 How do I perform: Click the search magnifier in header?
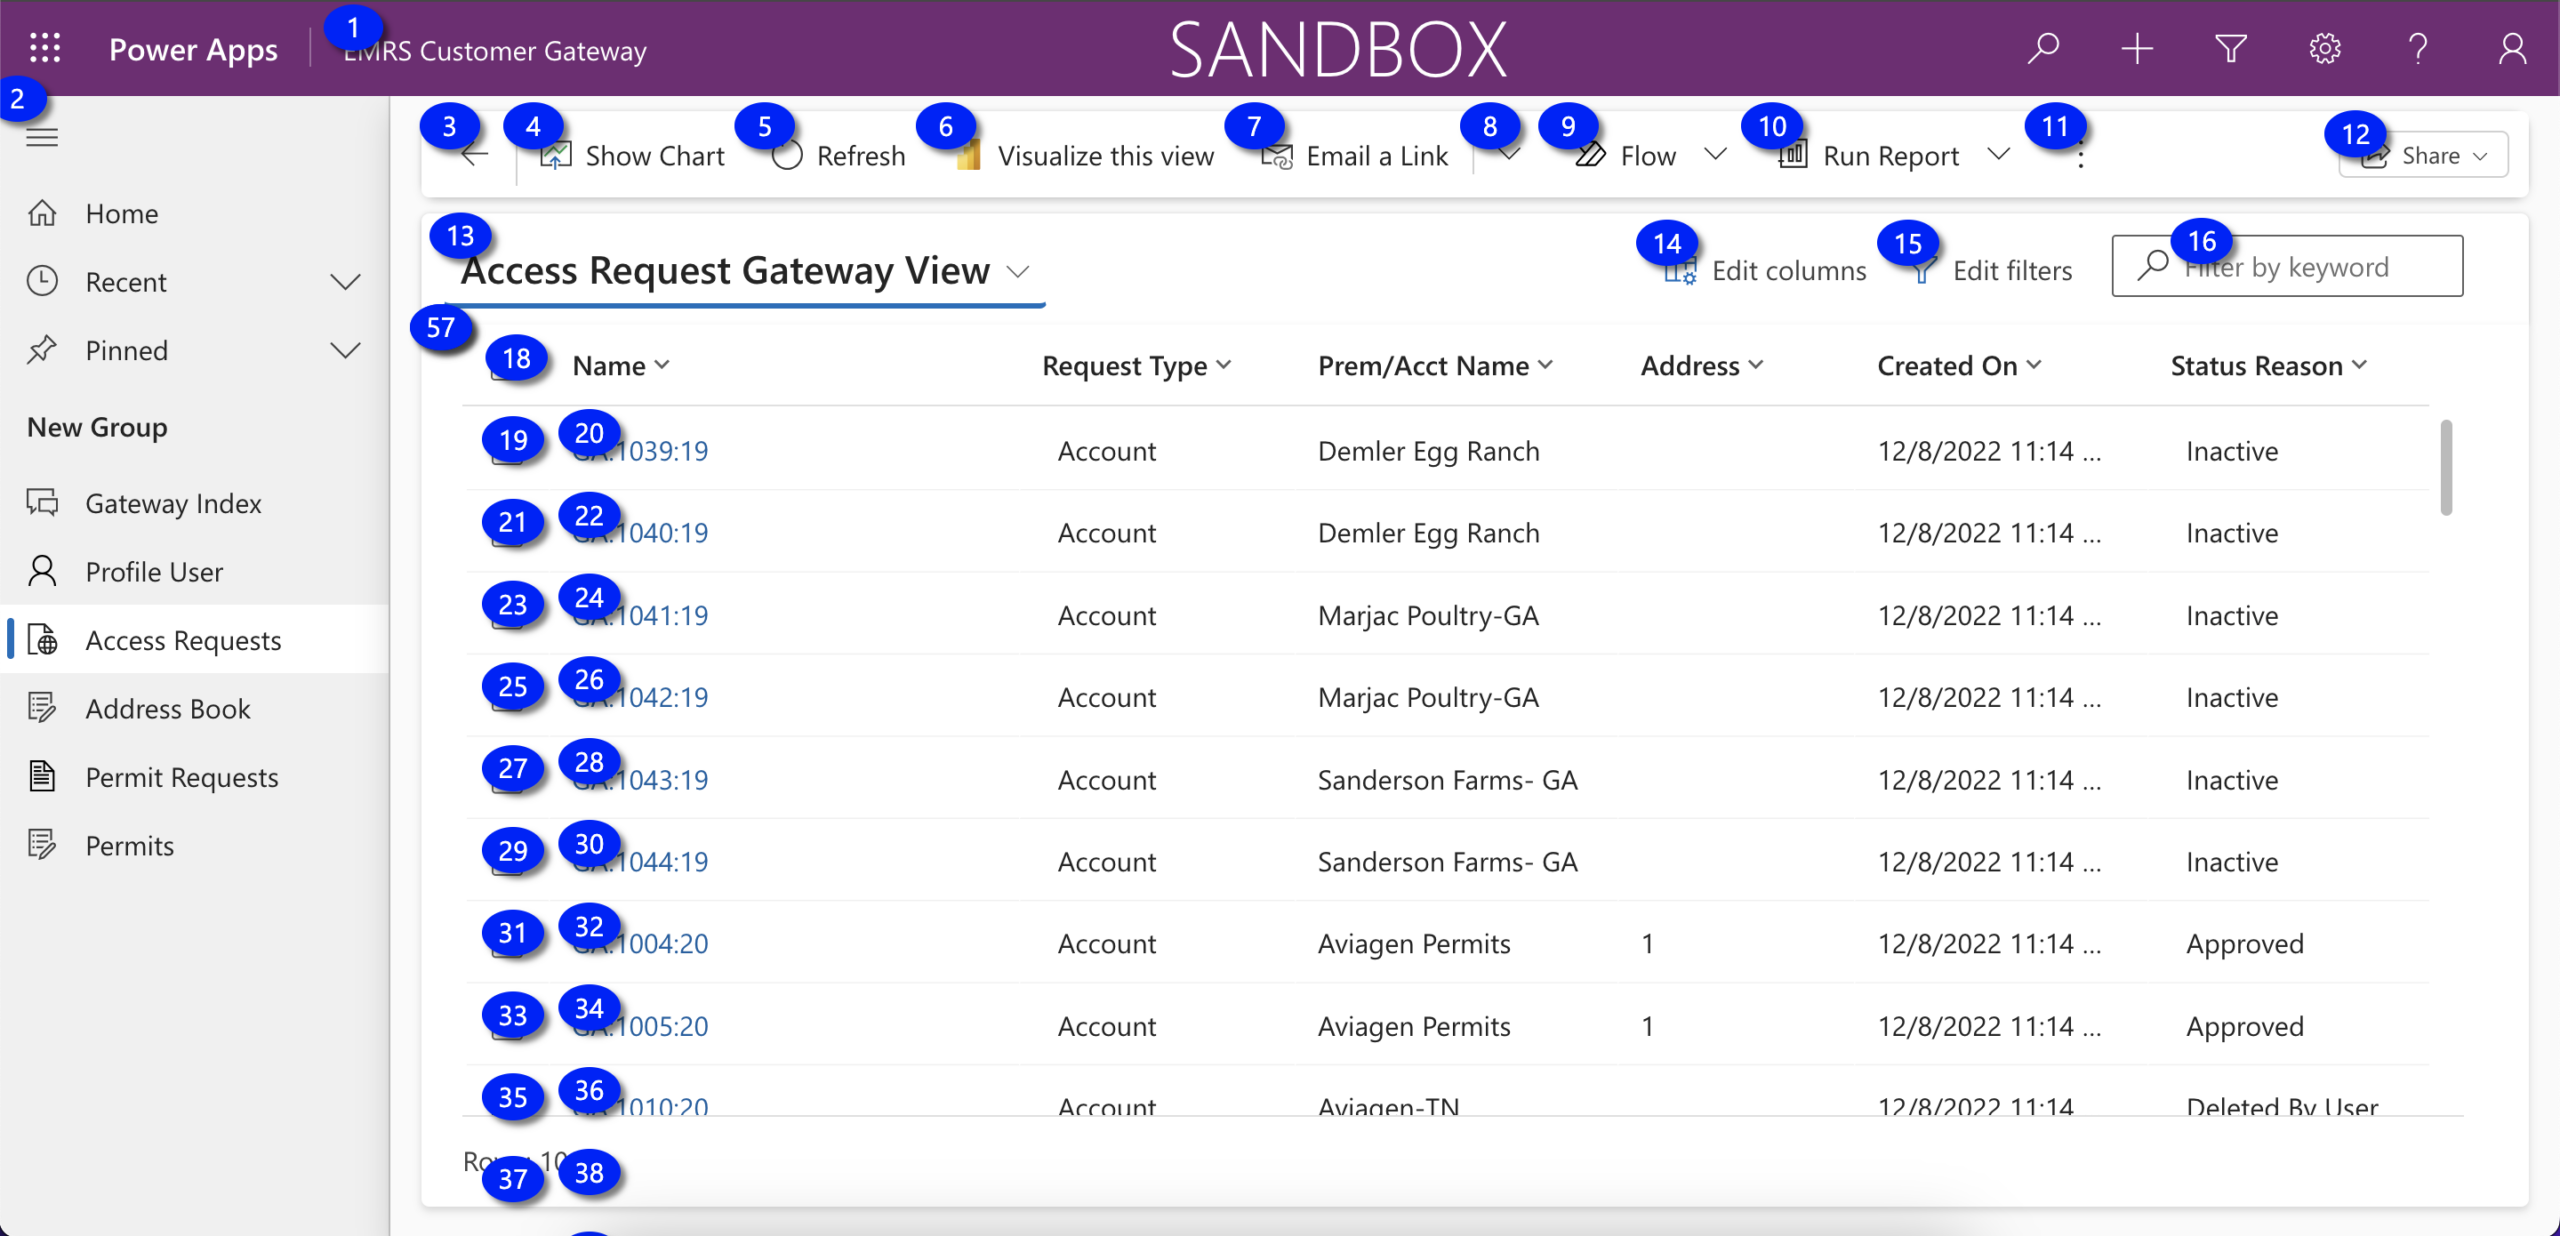2042,48
